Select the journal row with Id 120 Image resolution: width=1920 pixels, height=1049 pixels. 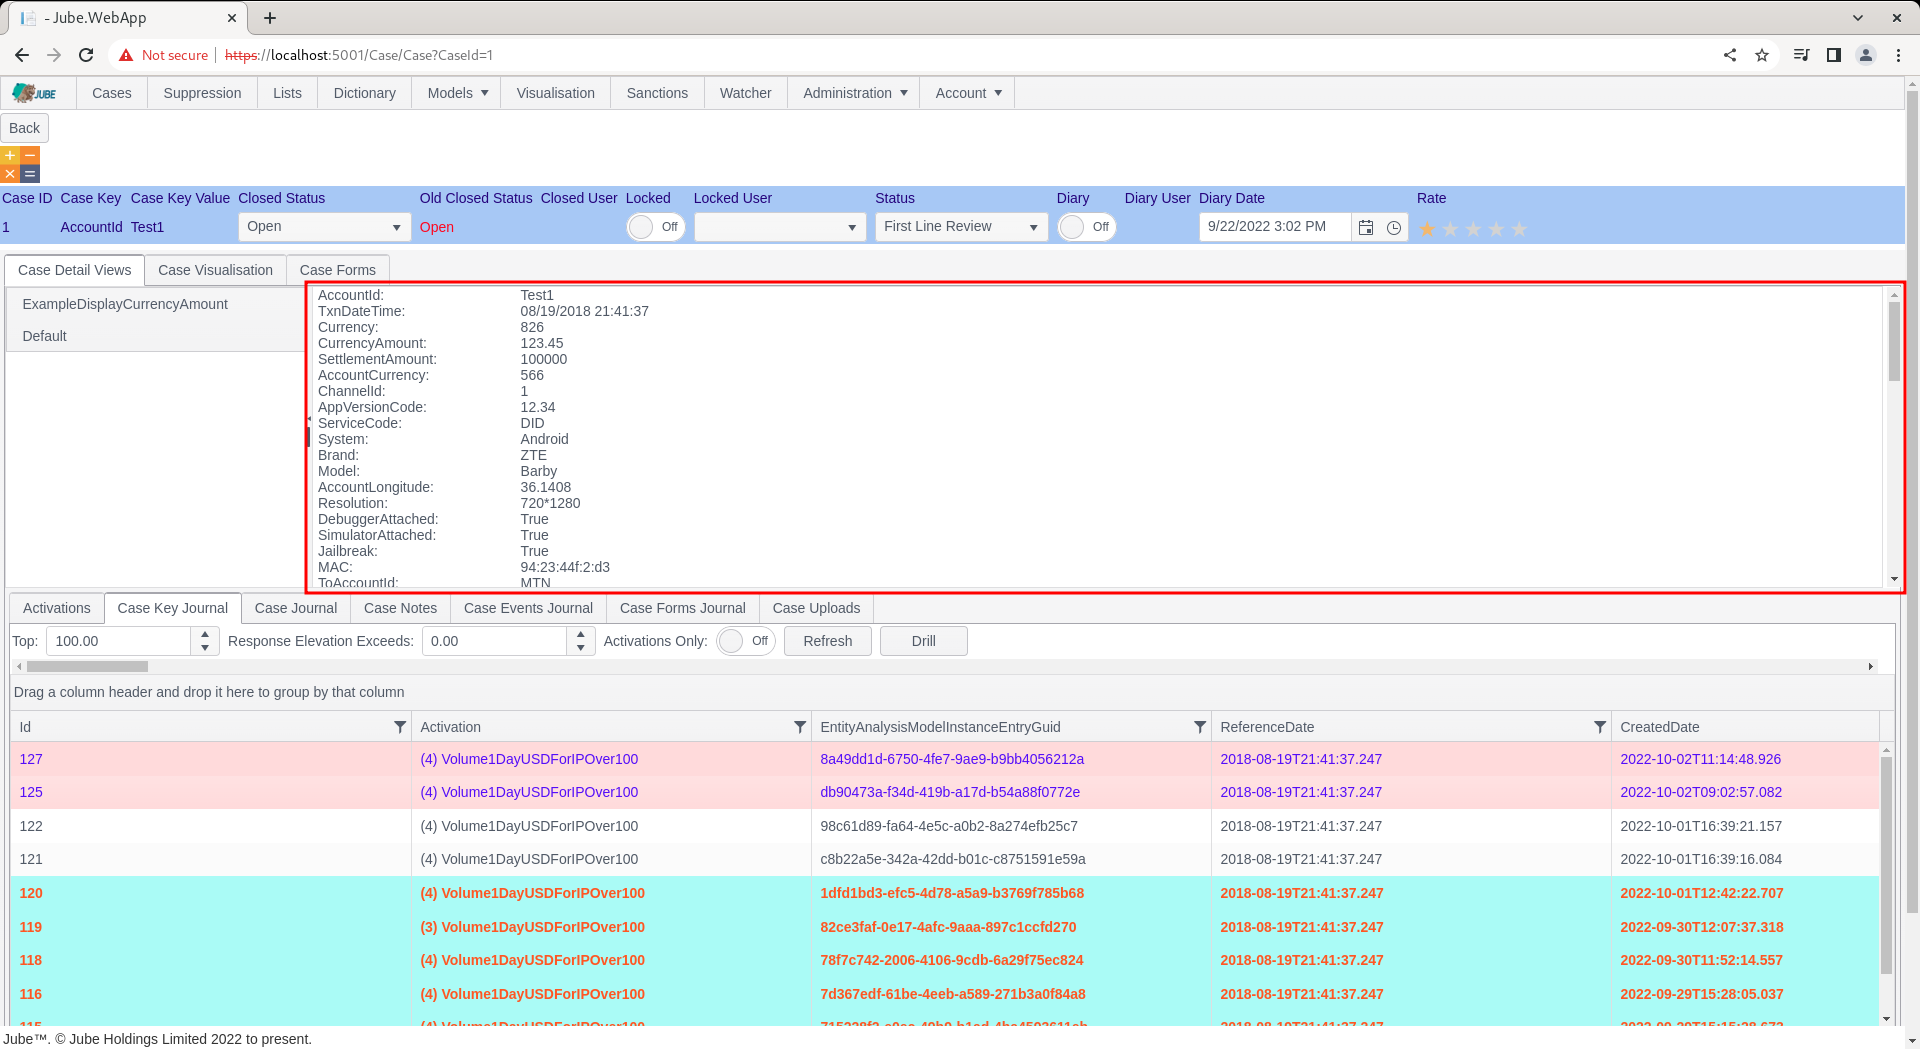pyautogui.click(x=945, y=893)
